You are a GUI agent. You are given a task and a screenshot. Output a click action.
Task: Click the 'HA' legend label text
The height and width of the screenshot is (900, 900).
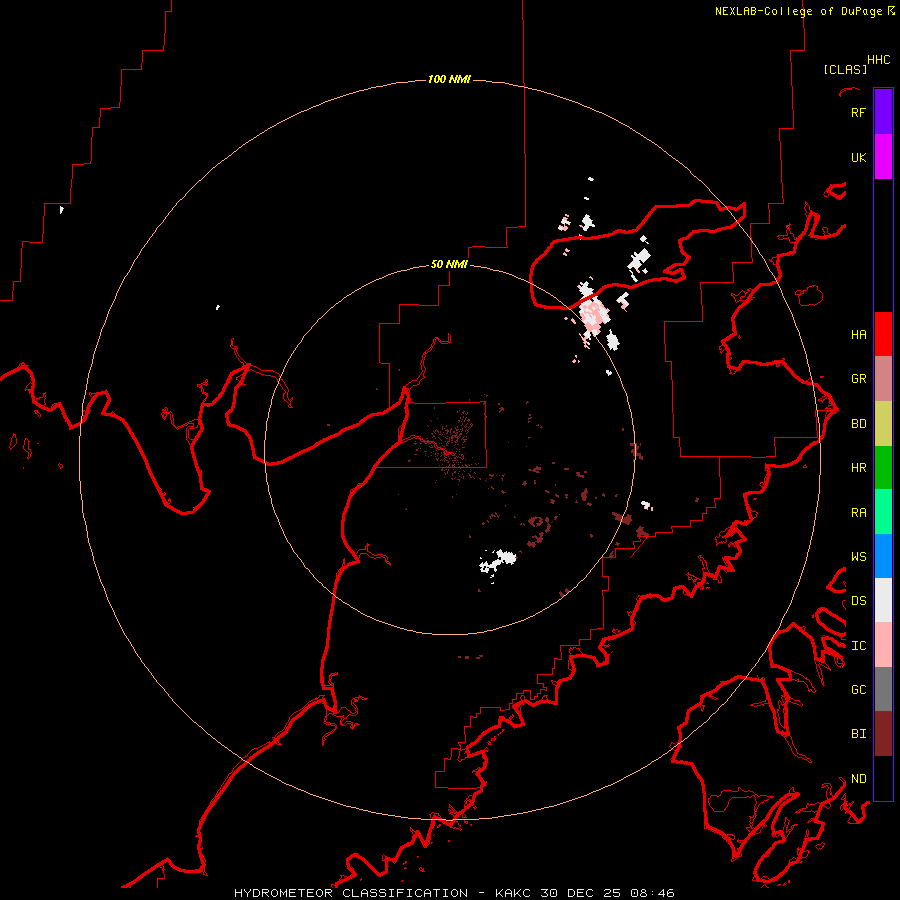[x=858, y=334]
